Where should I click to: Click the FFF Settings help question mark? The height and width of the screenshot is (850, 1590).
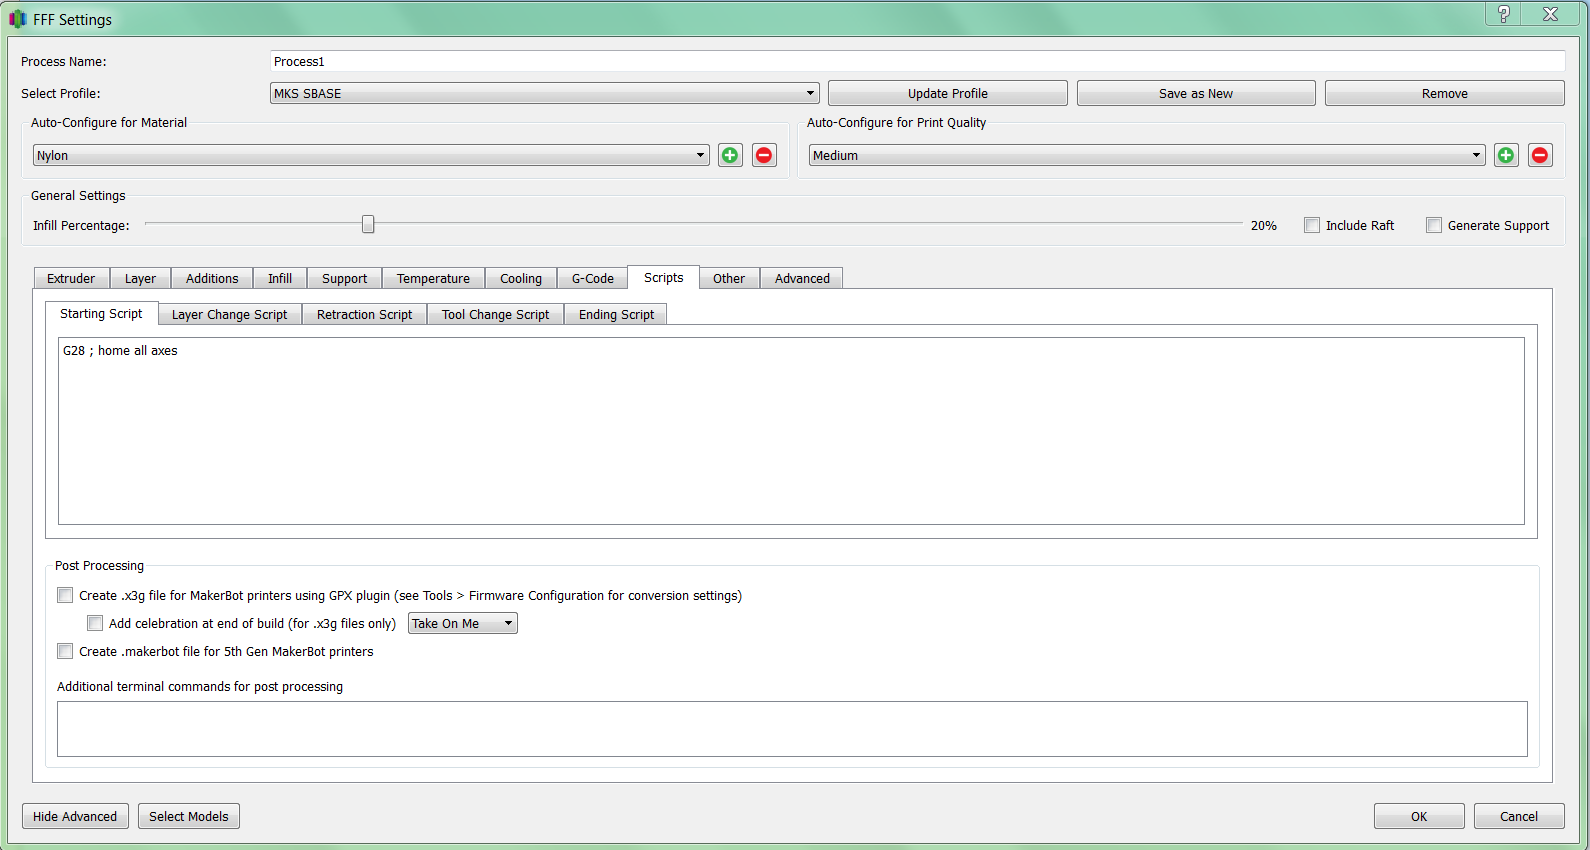click(x=1503, y=14)
